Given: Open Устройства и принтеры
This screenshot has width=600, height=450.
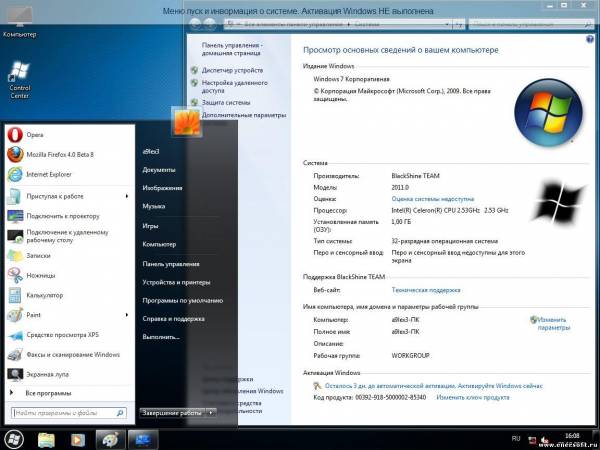Looking at the screenshot, I should tap(176, 282).
